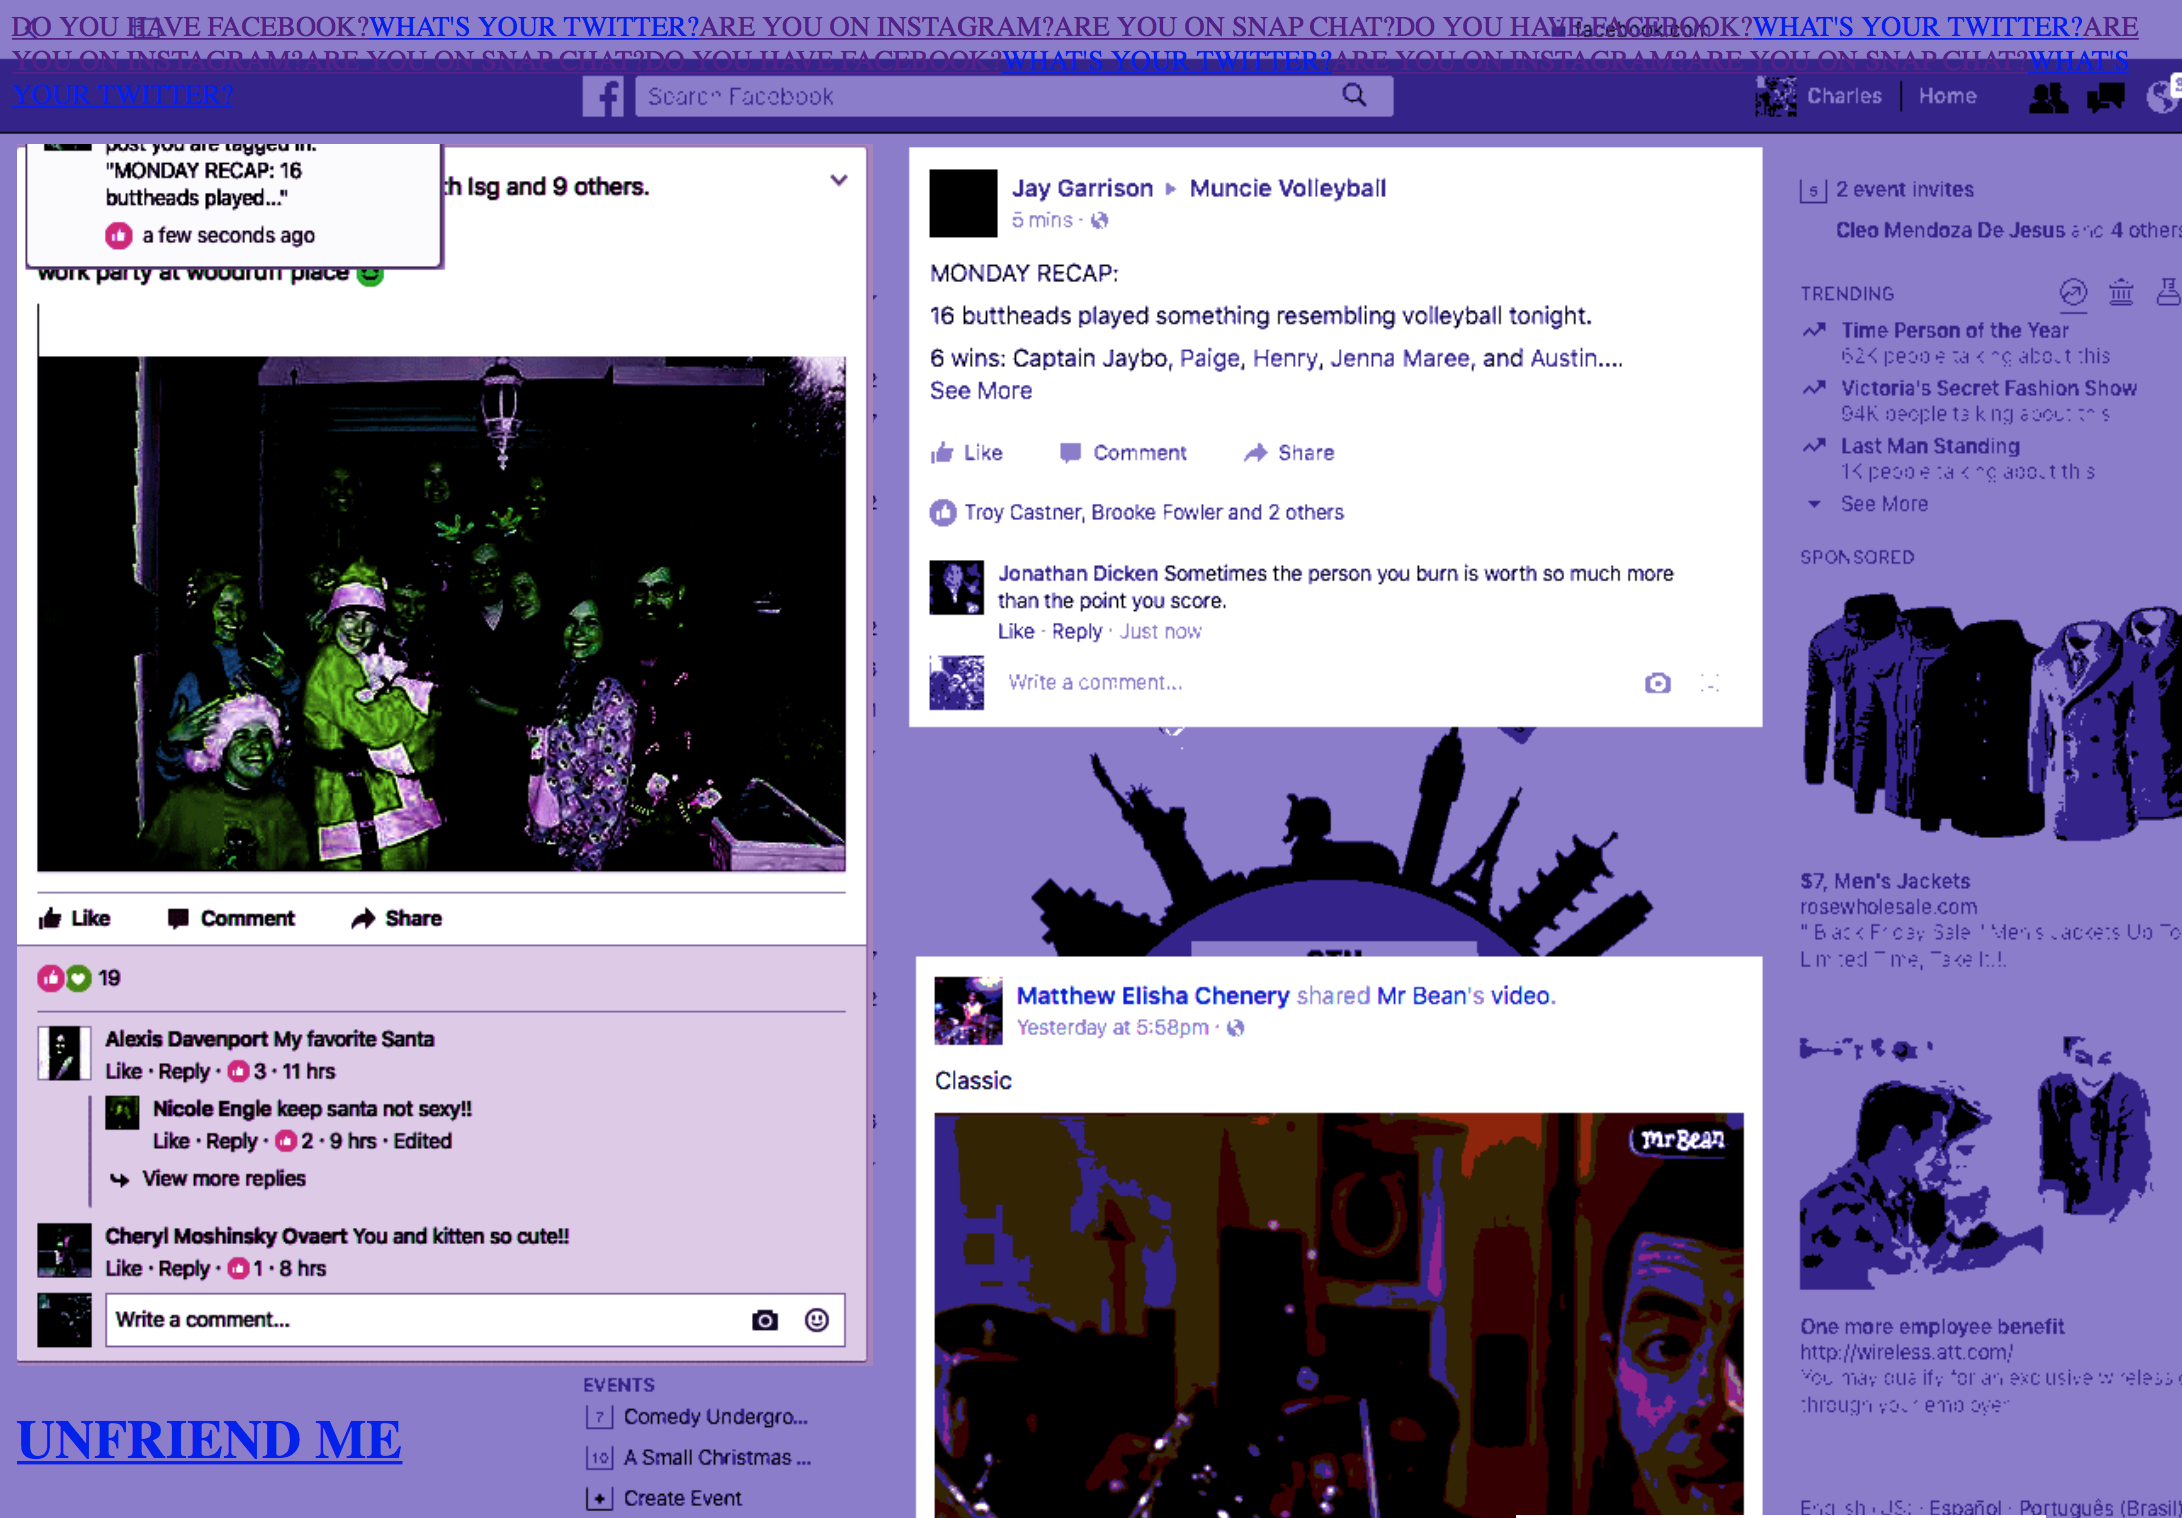
Task: Click the trending politics building icon
Action: coord(2121,293)
